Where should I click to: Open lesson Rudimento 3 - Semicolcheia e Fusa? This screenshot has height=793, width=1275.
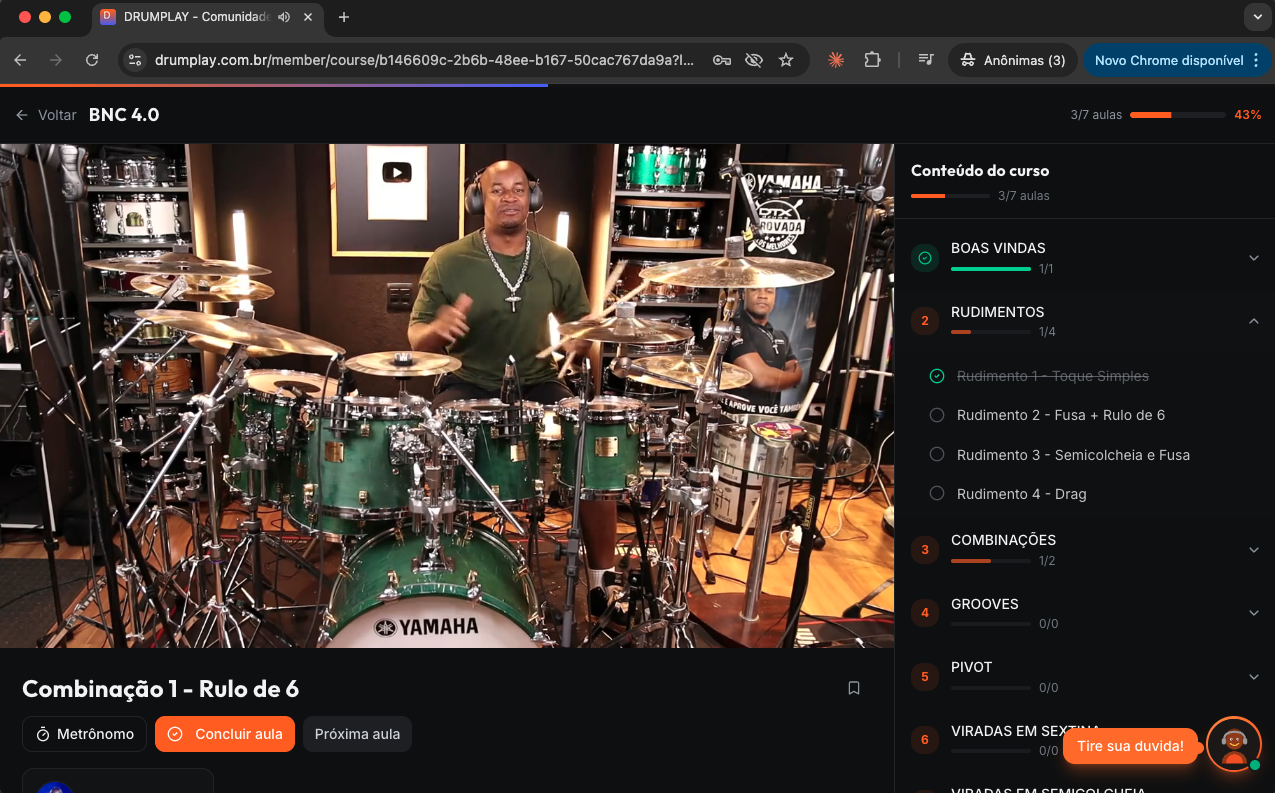[x=1073, y=455]
